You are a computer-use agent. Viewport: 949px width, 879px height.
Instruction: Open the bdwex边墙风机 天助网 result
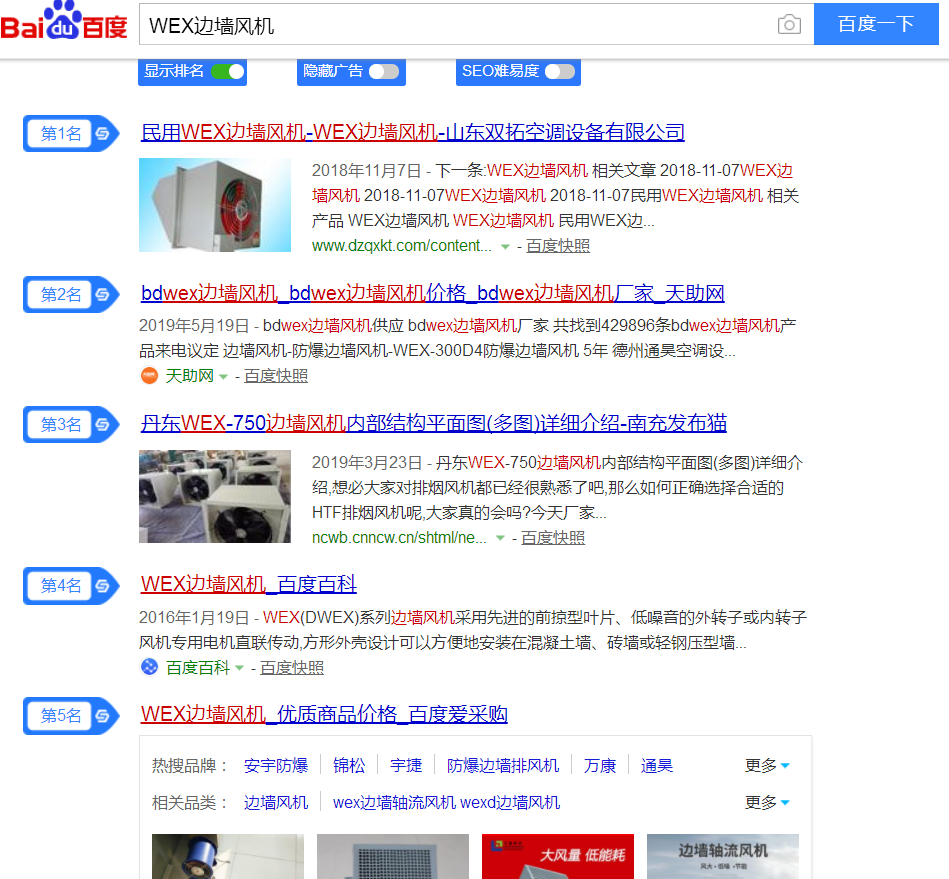click(433, 294)
